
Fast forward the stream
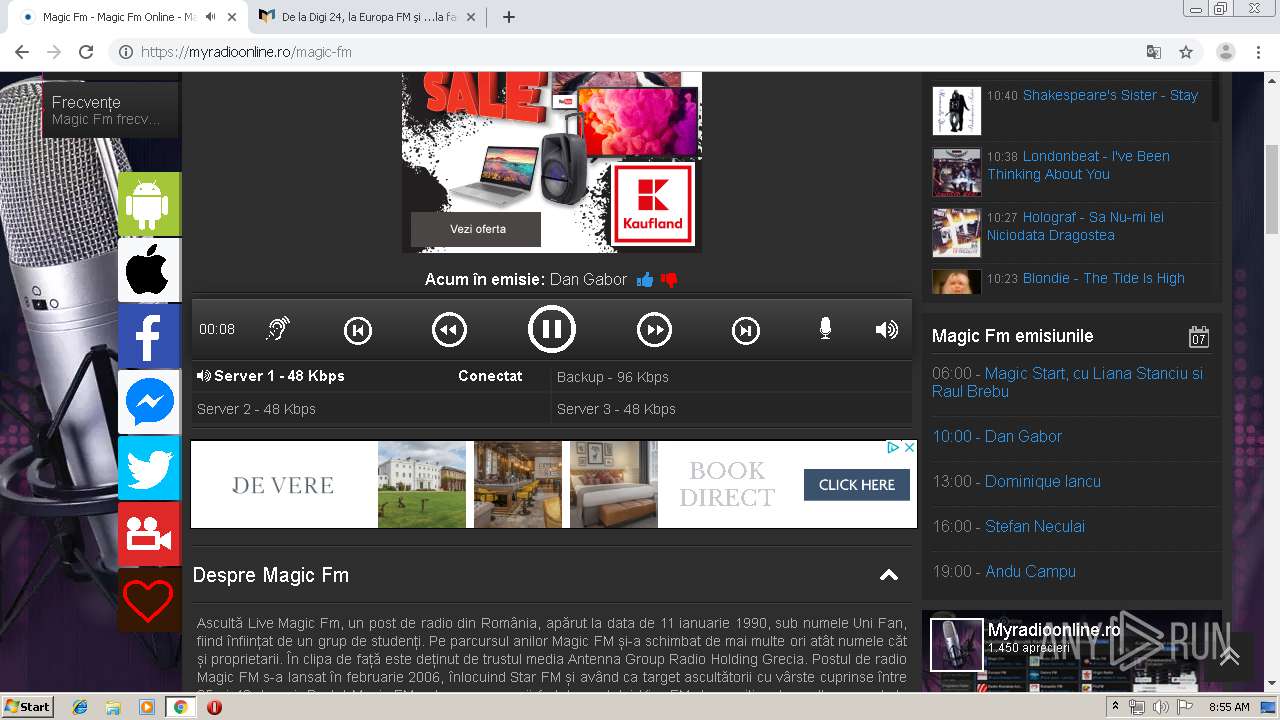(x=654, y=329)
